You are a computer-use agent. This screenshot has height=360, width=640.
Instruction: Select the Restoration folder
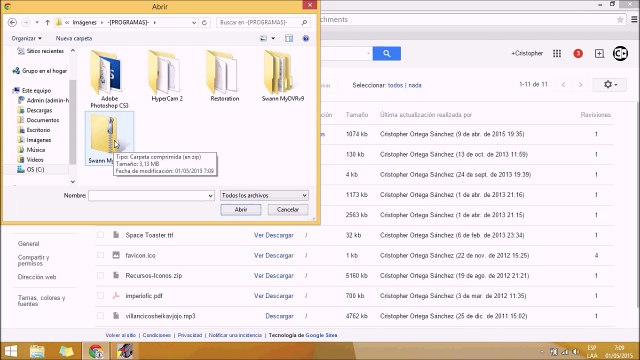pyautogui.click(x=224, y=76)
